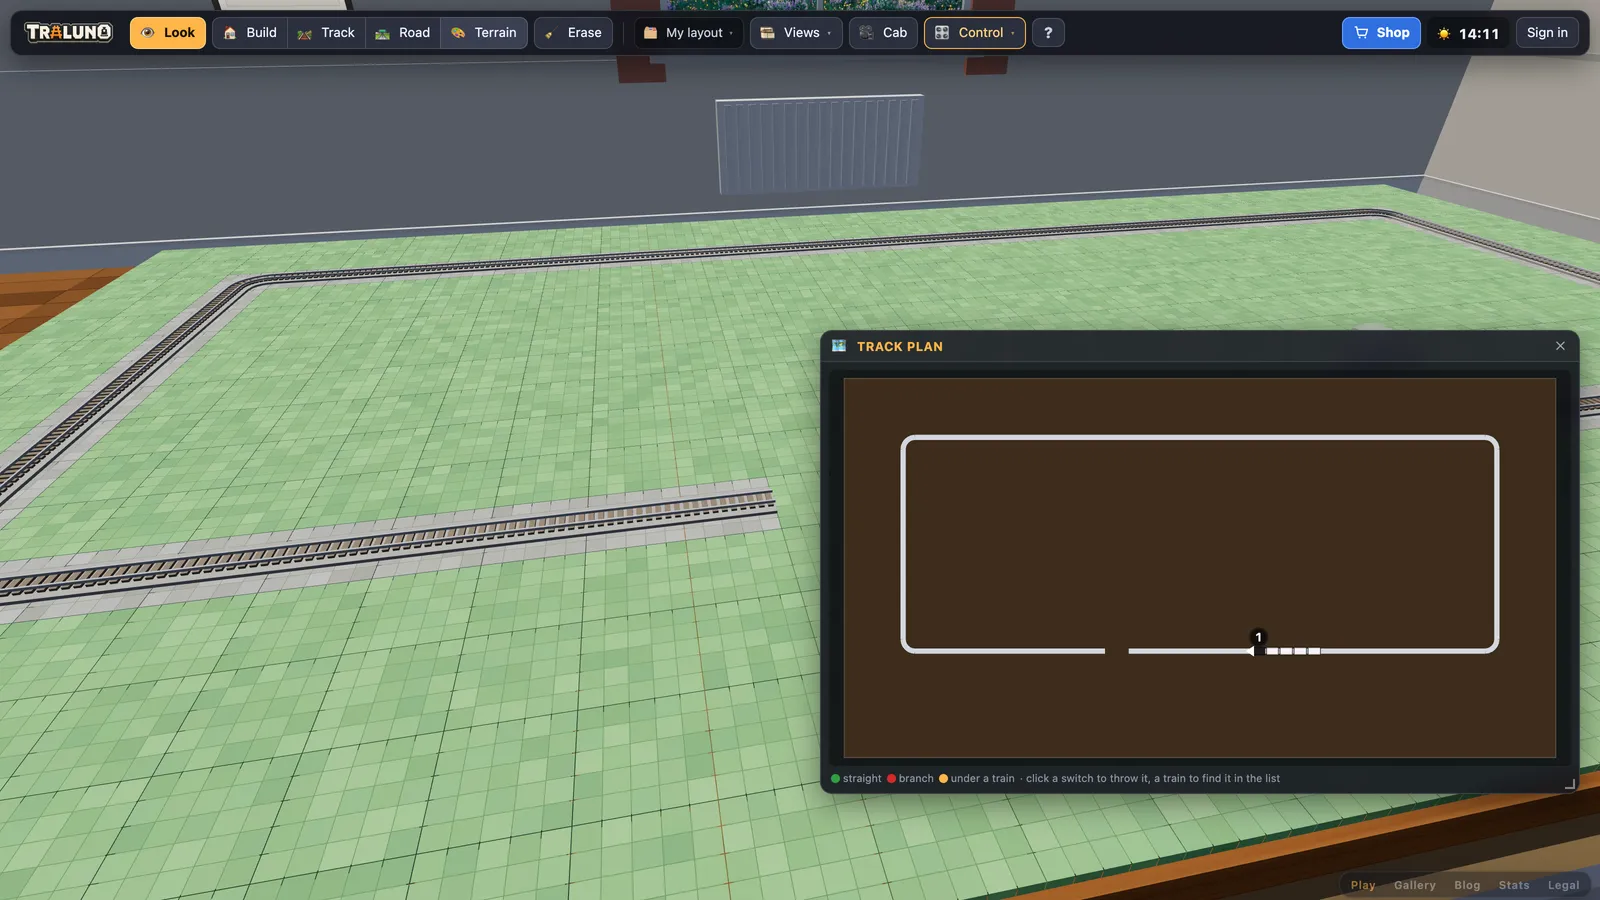Open the Views dropdown menu
The width and height of the screenshot is (1600, 900).
(796, 33)
